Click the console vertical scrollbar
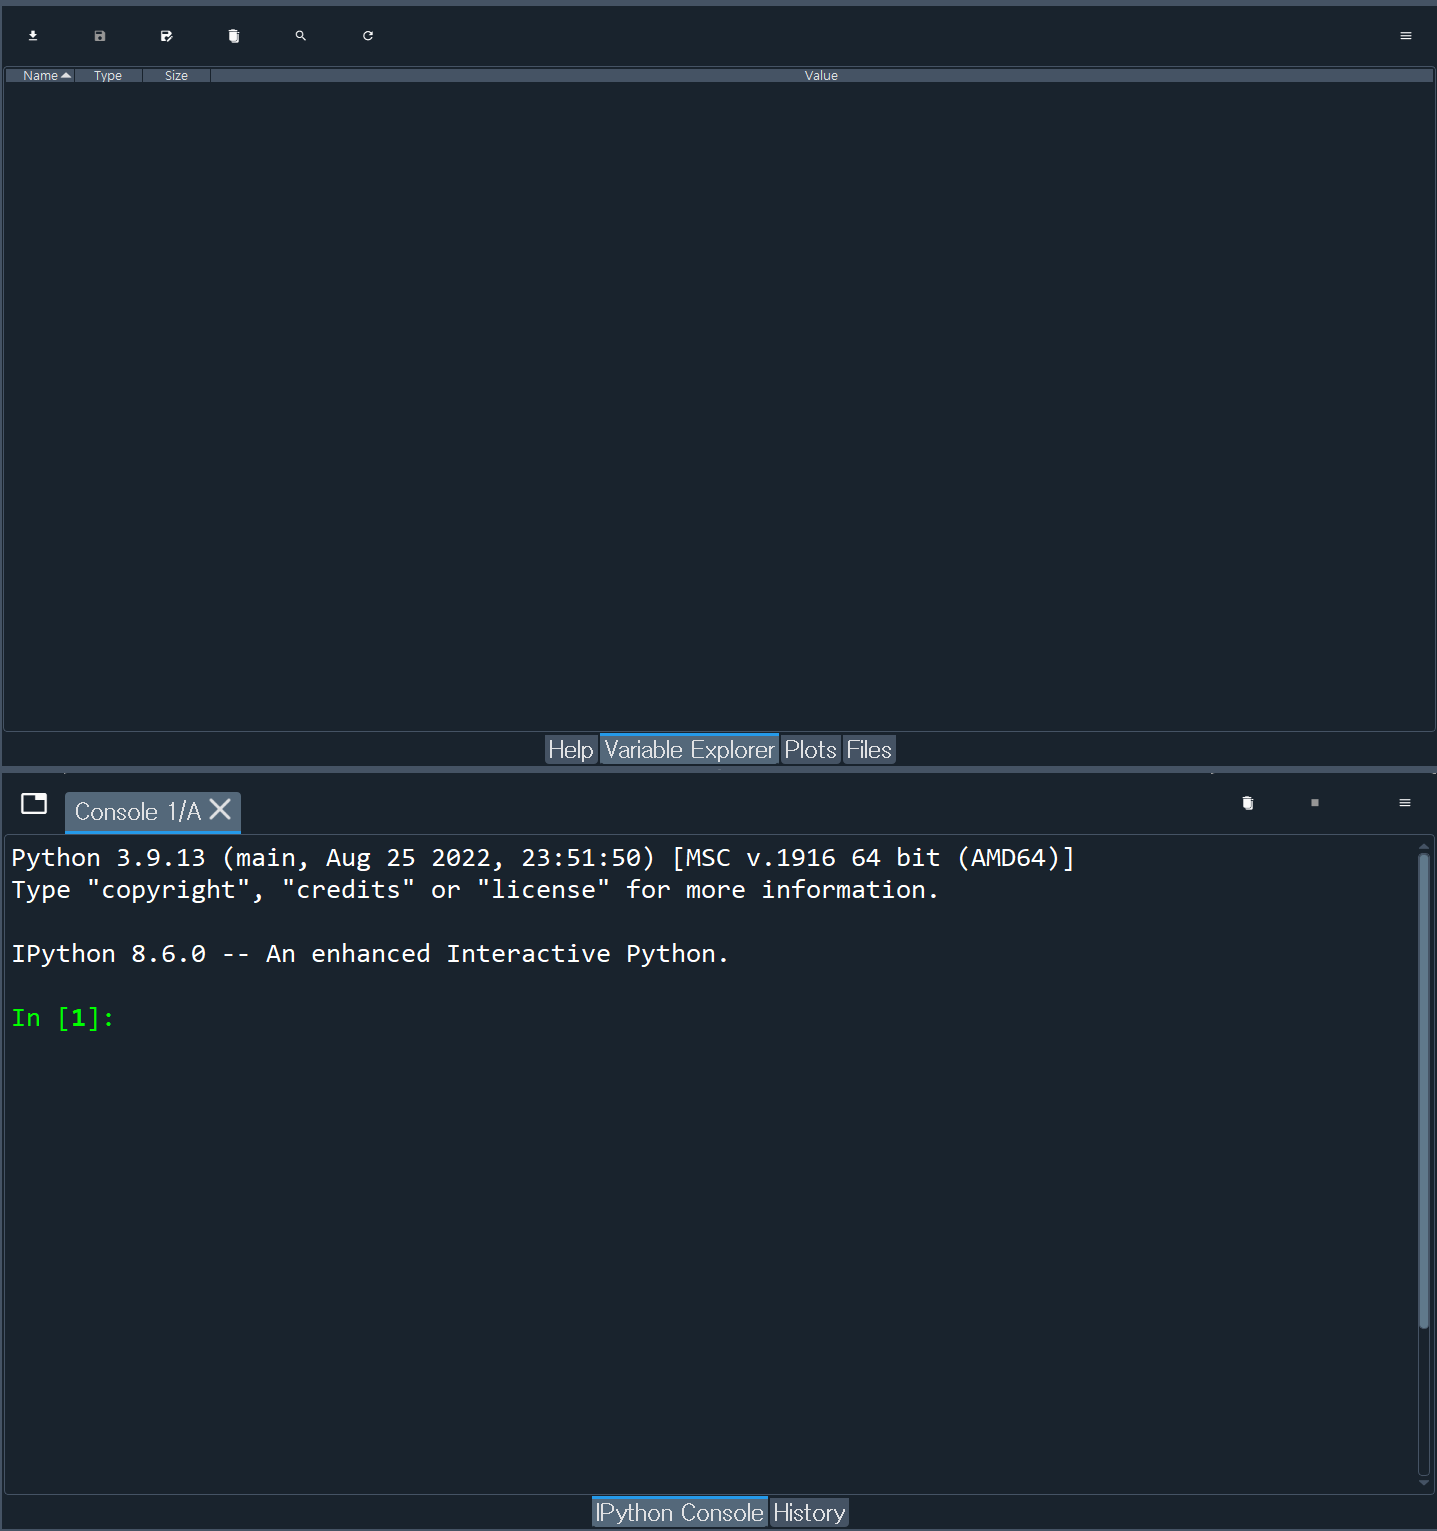This screenshot has height=1531, width=1437. pos(1424,1090)
